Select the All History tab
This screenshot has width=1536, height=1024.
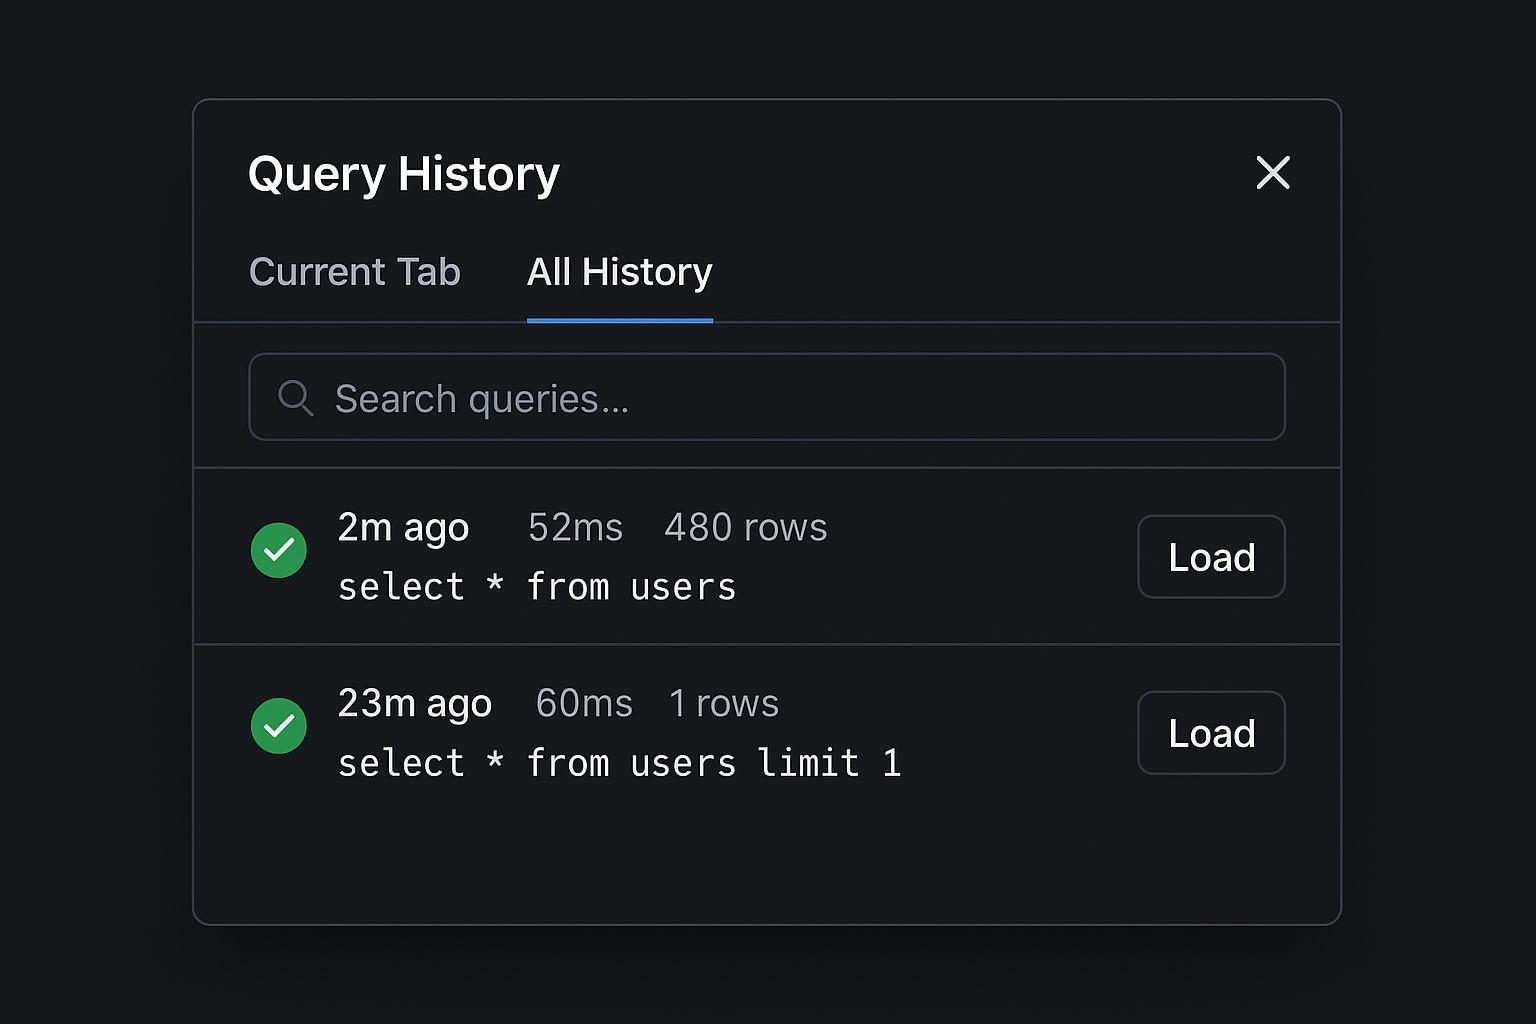[x=619, y=271]
